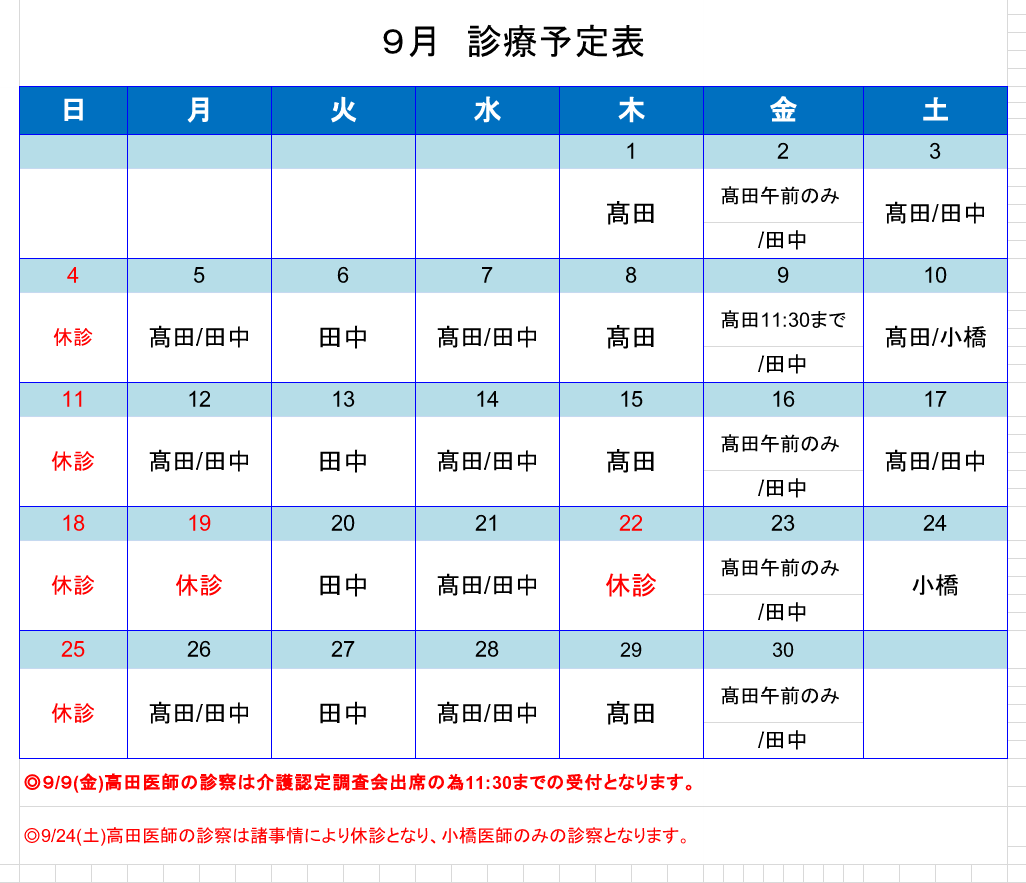This screenshot has width=1026, height=883.
Task: Click date cell 8
Action: (631, 276)
